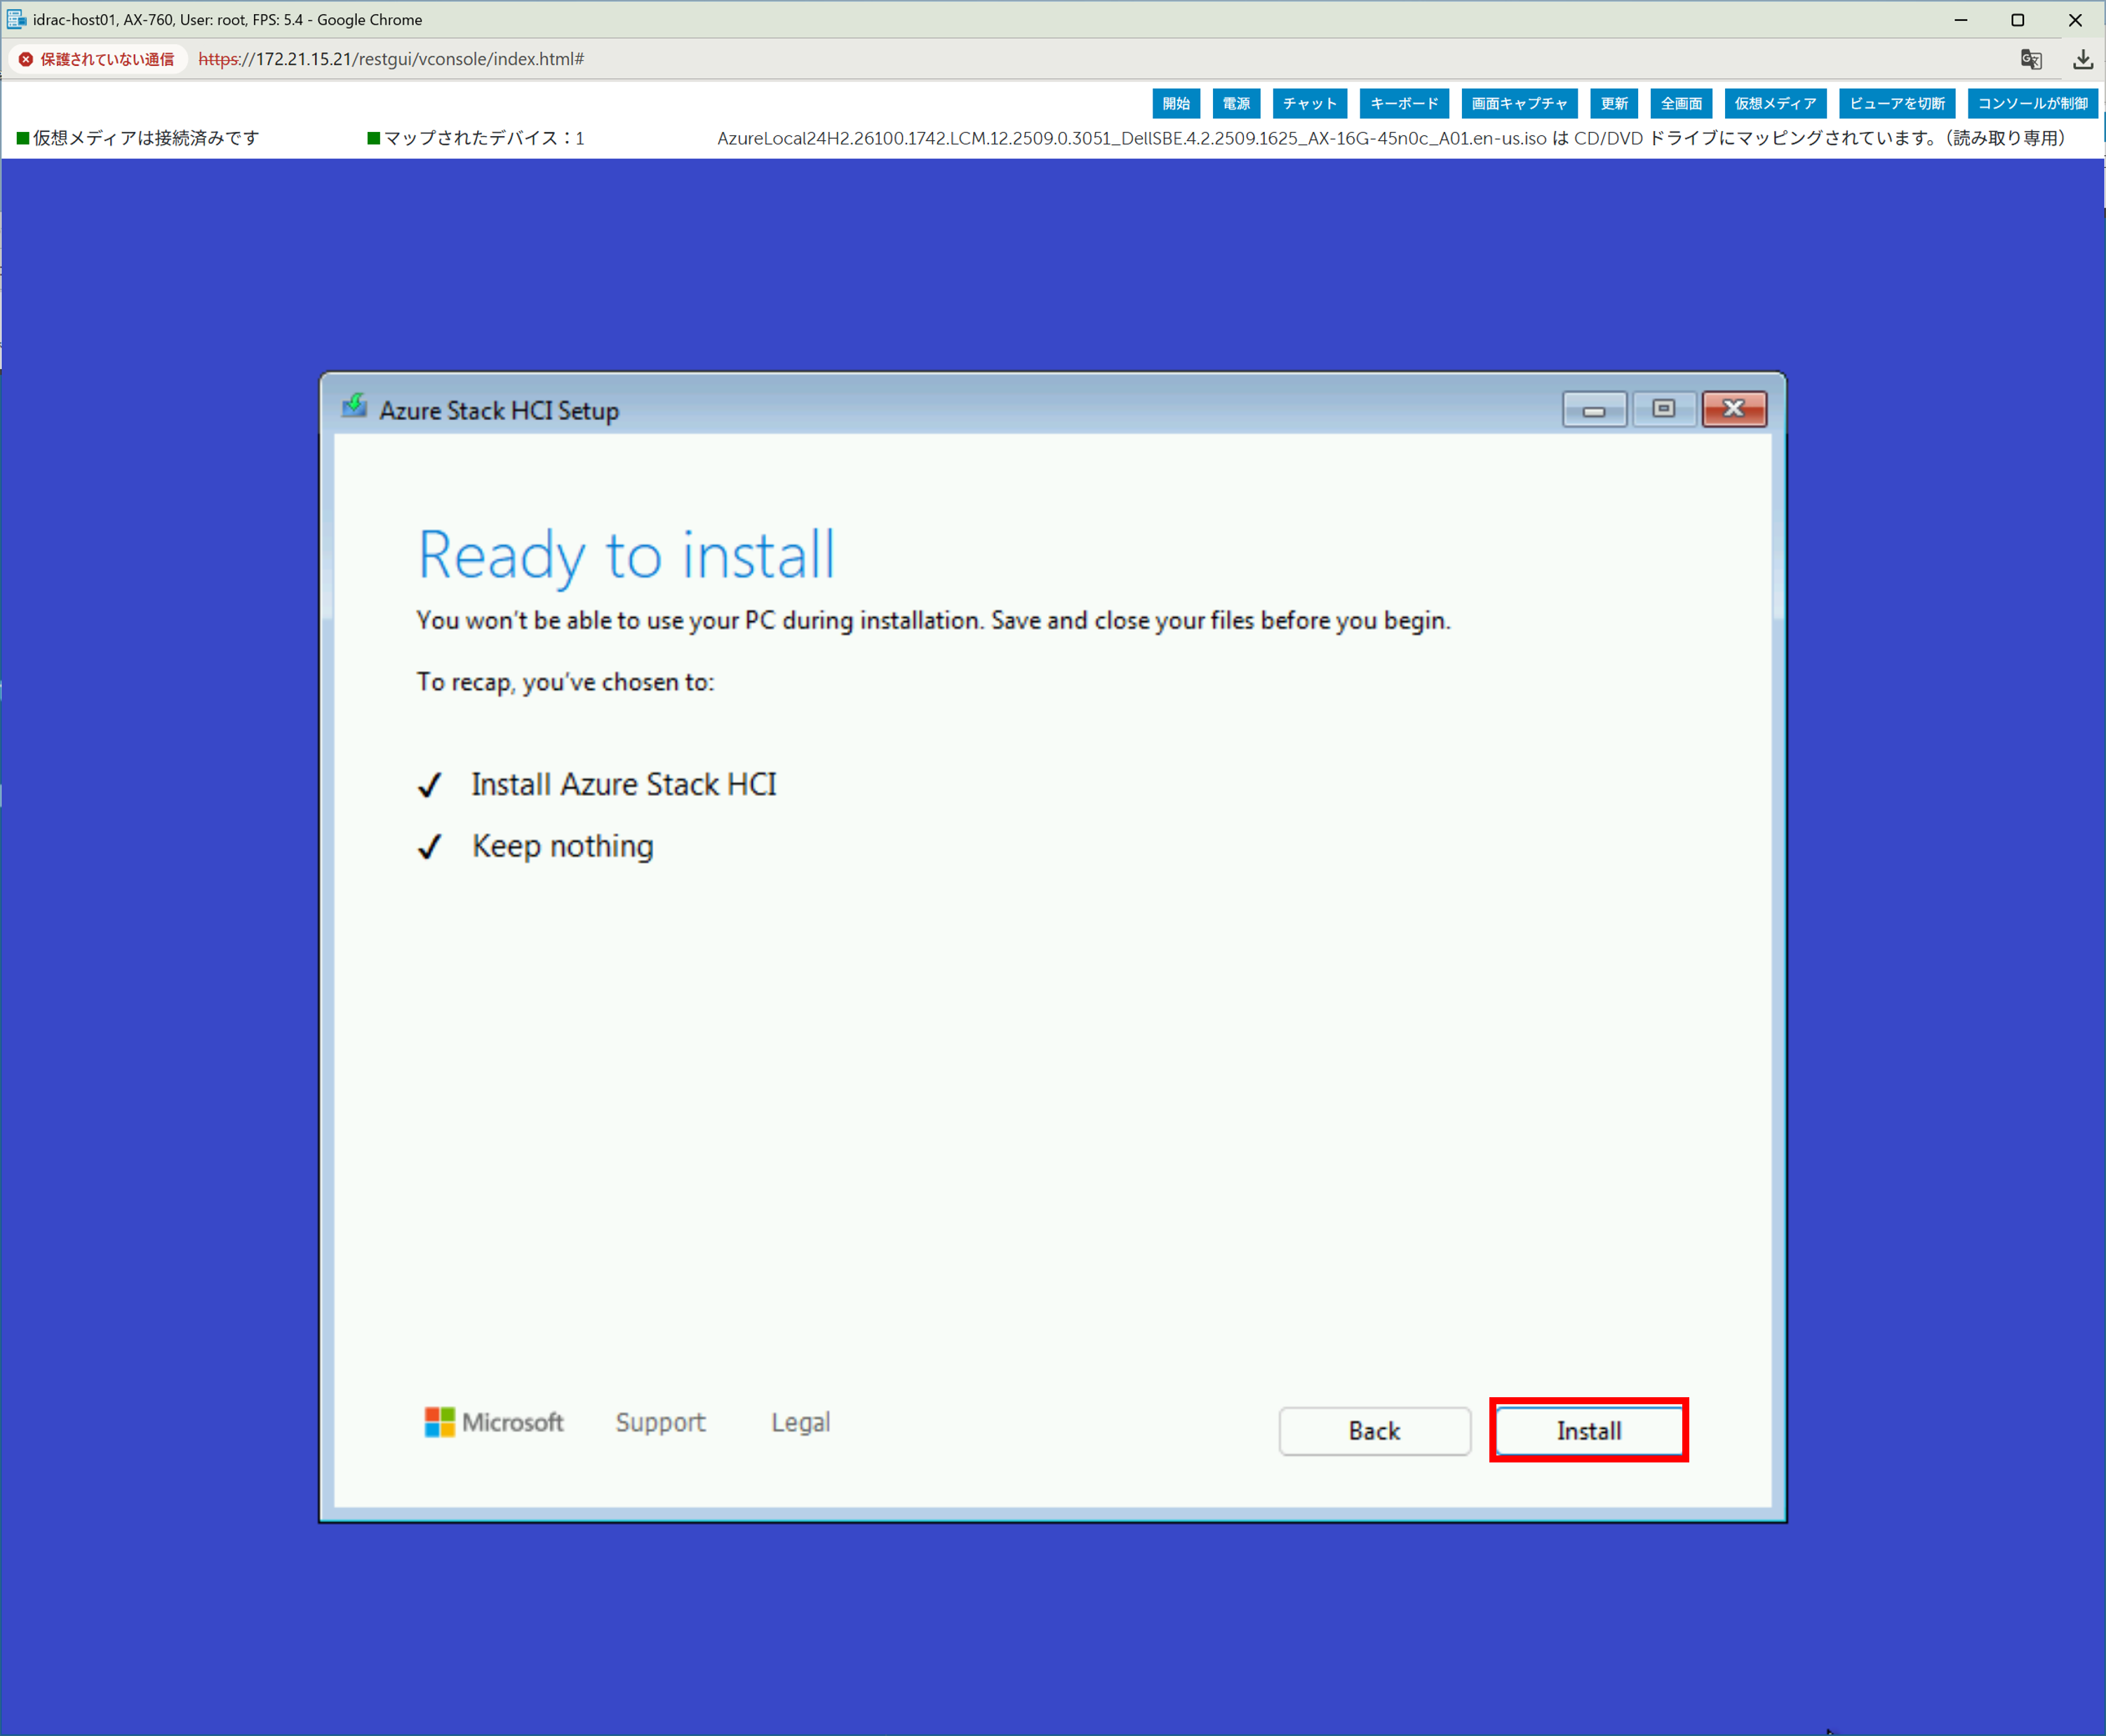
Task: Switch to 全画面 full screen mode
Action: (x=1681, y=103)
